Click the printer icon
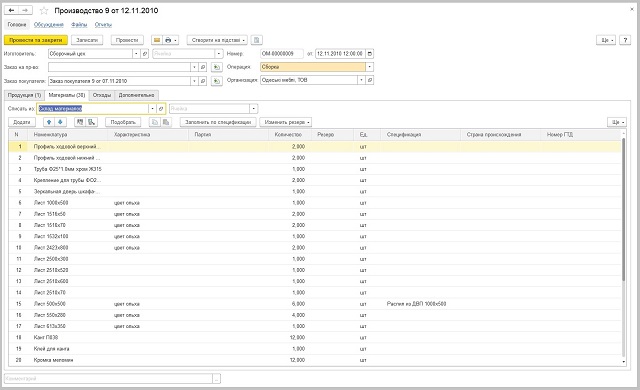 (168, 40)
